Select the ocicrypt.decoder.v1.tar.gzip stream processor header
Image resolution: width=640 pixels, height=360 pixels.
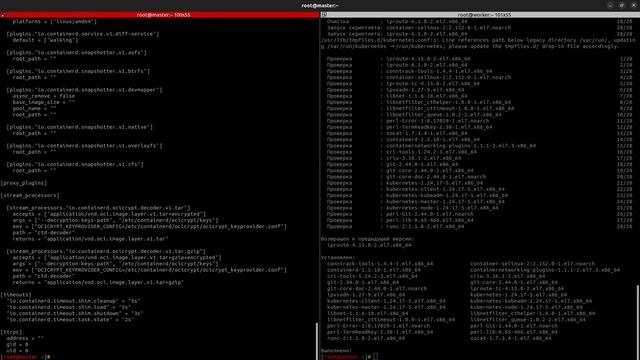tap(106, 251)
